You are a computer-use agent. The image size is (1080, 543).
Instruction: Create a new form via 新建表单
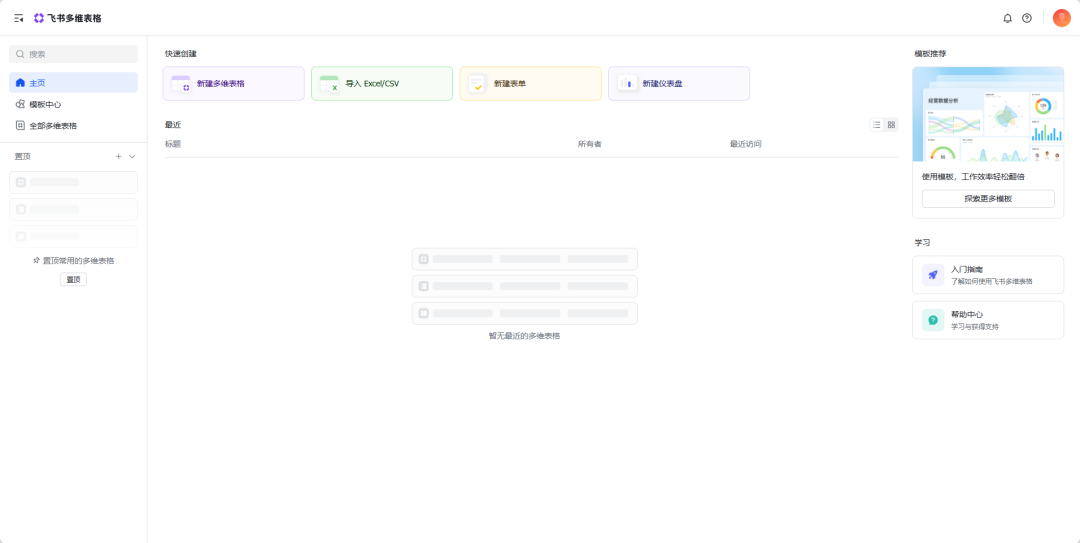coord(530,84)
